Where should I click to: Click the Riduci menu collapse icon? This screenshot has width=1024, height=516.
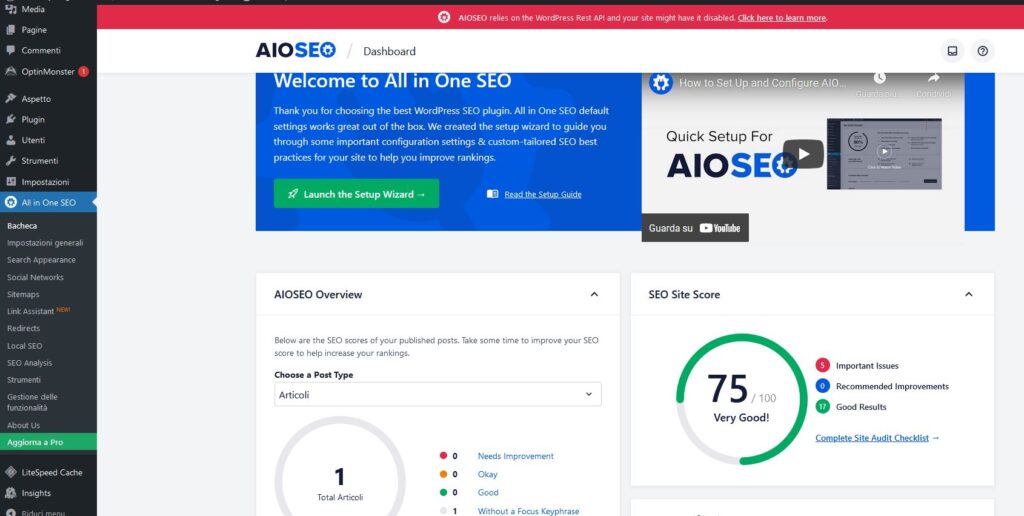[x=10, y=512]
